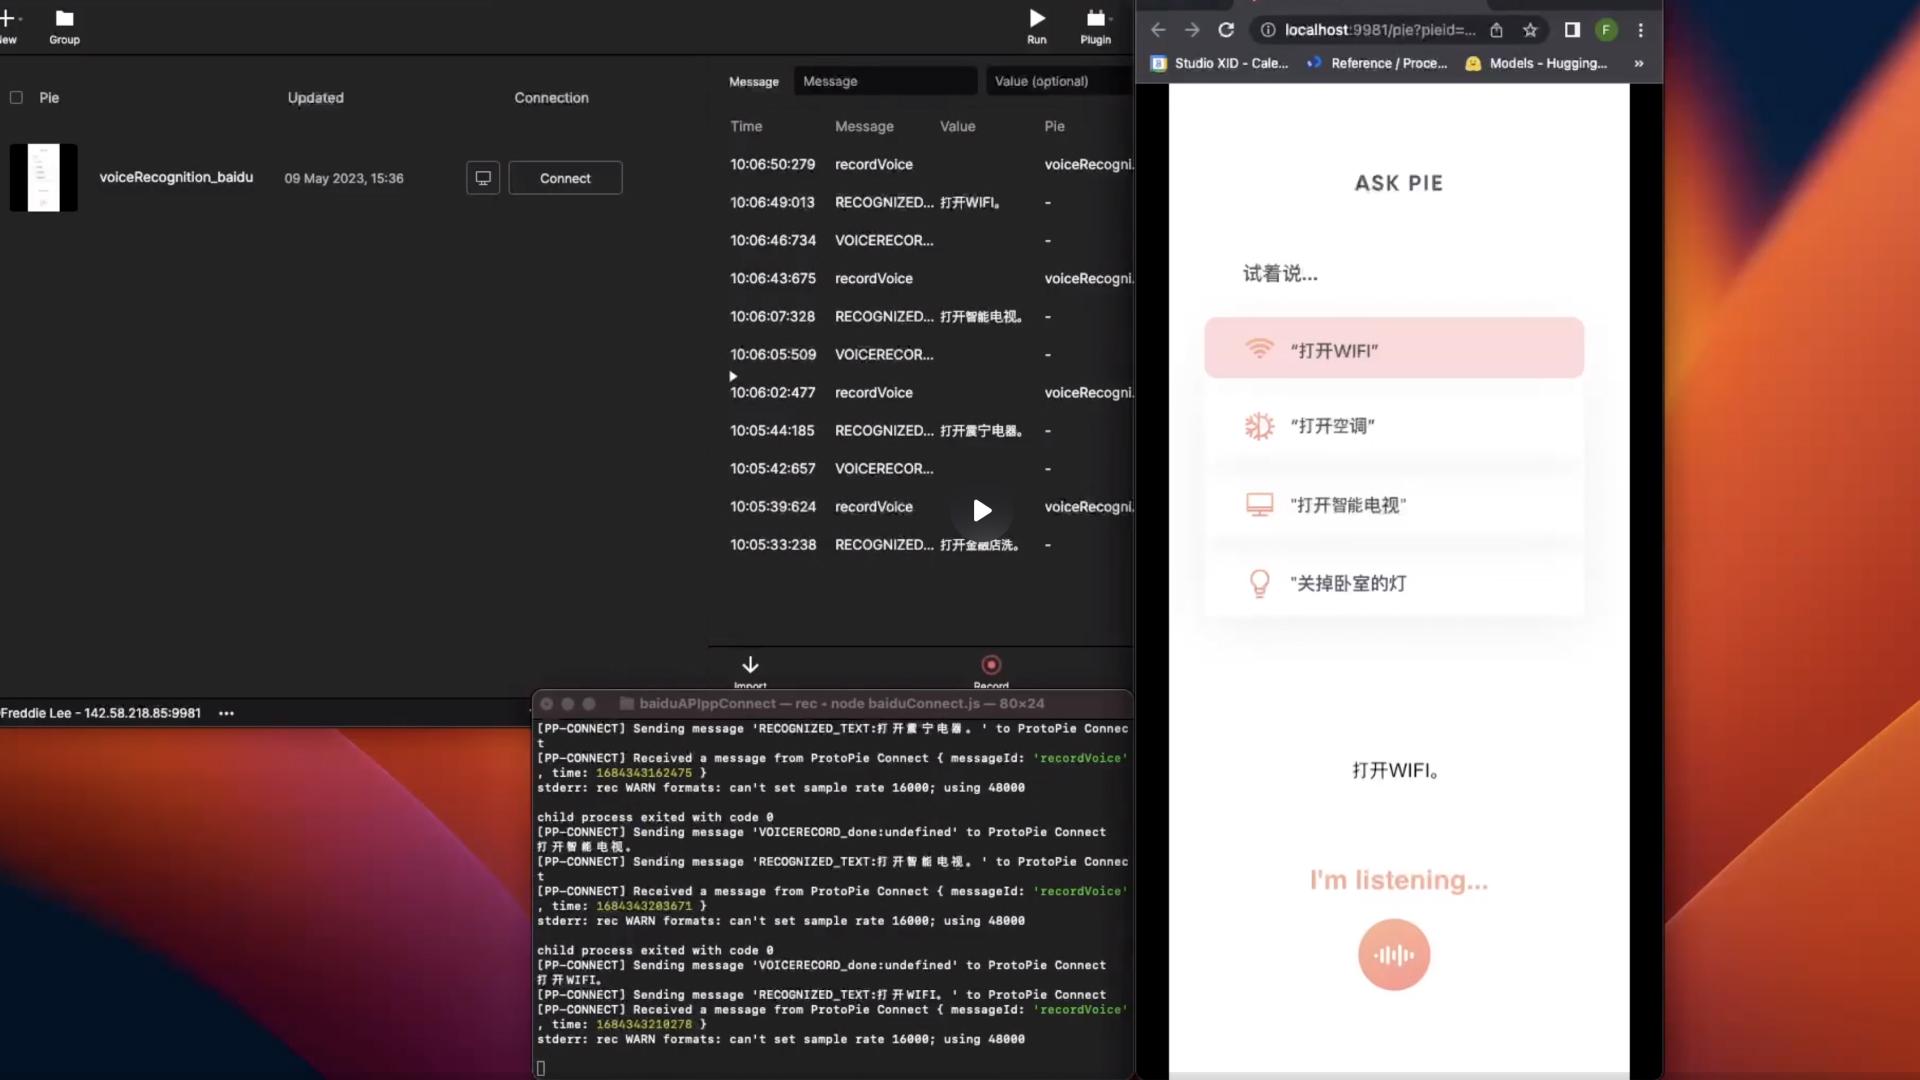This screenshot has width=1920, height=1080.
Task: Open the Plugin toolbar icon
Action: [1094, 19]
